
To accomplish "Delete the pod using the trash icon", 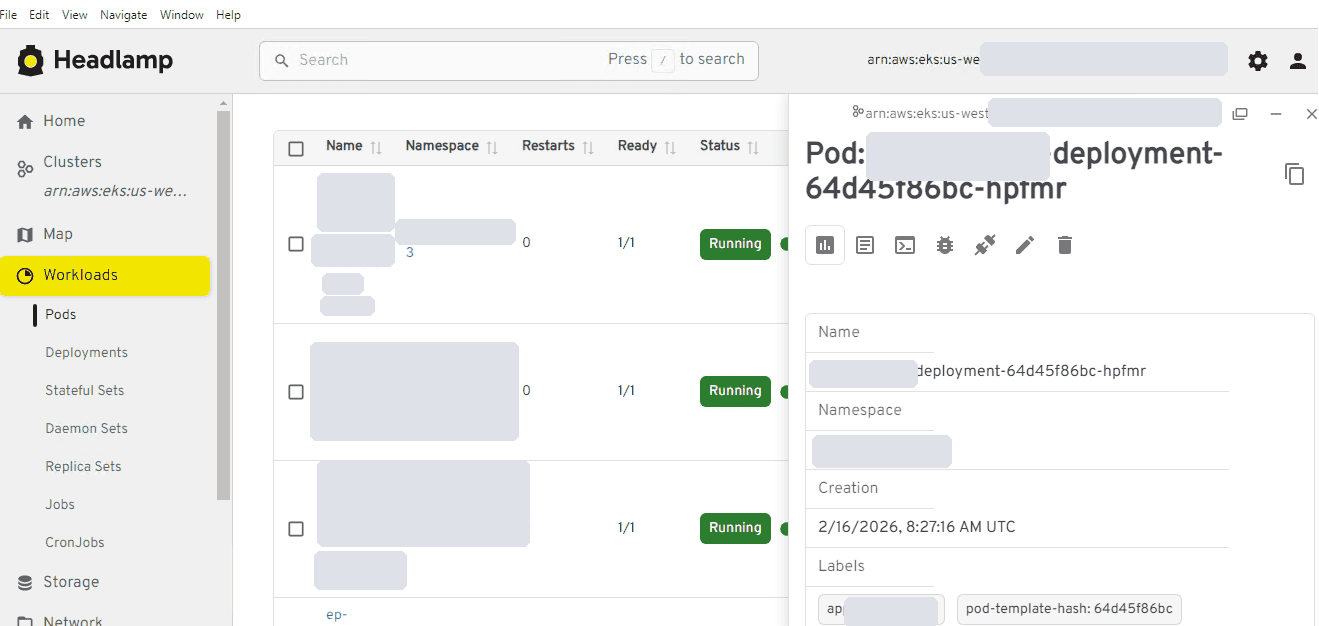I will click(1065, 245).
